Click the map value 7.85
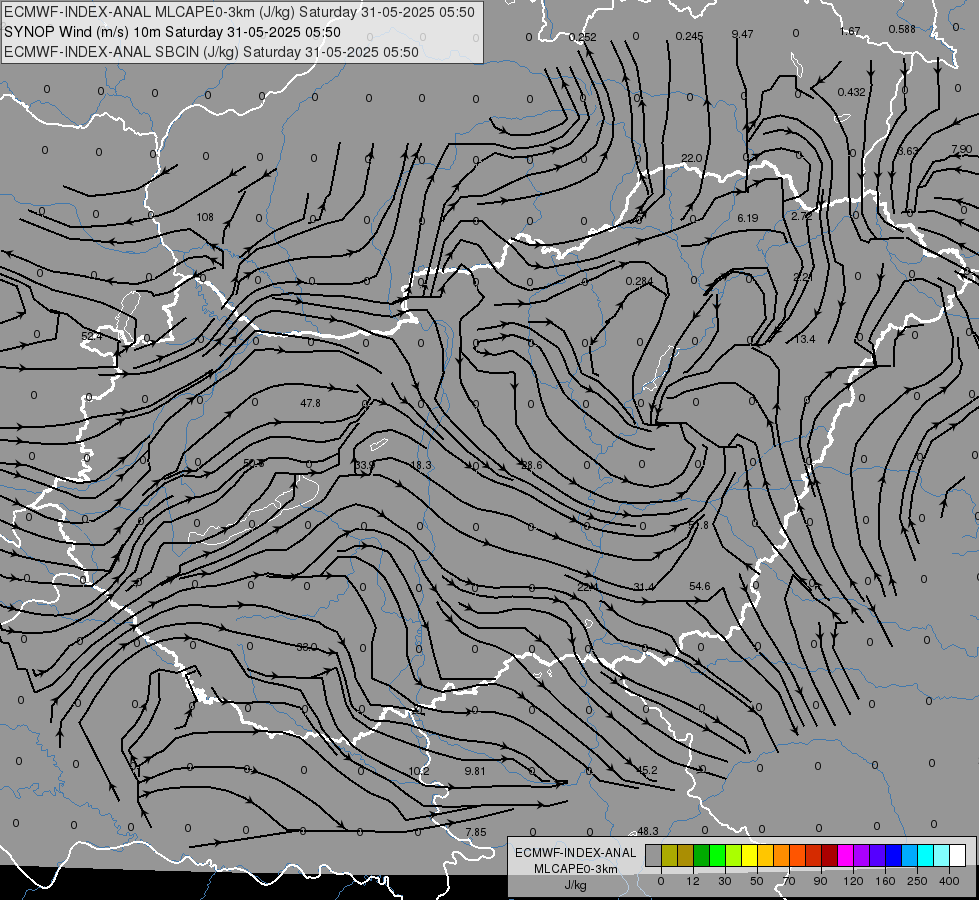Image resolution: width=979 pixels, height=900 pixels. tap(476, 832)
